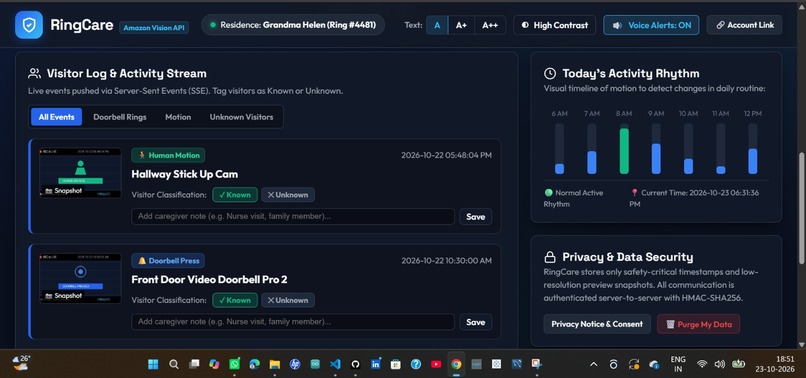
Task: Click the RingCare shield logo
Action: [29, 25]
